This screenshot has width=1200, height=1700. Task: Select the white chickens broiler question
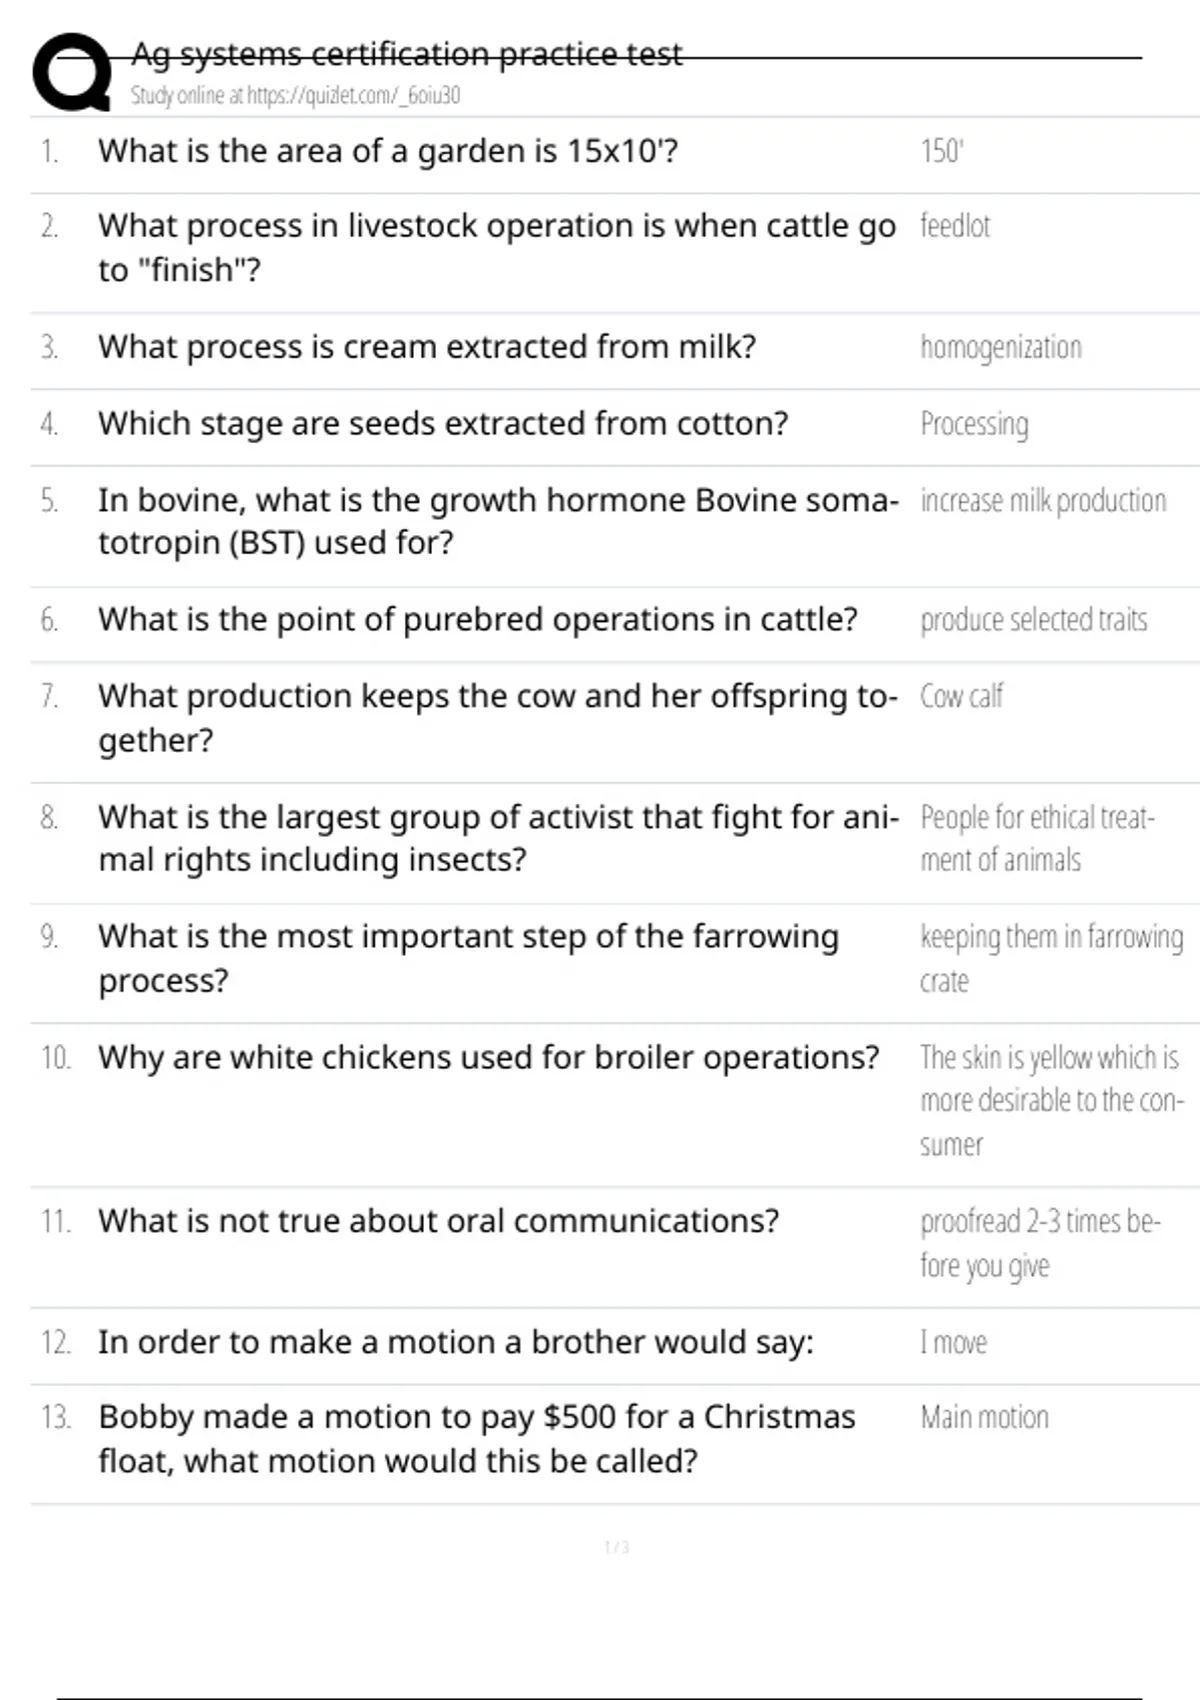(x=489, y=1057)
